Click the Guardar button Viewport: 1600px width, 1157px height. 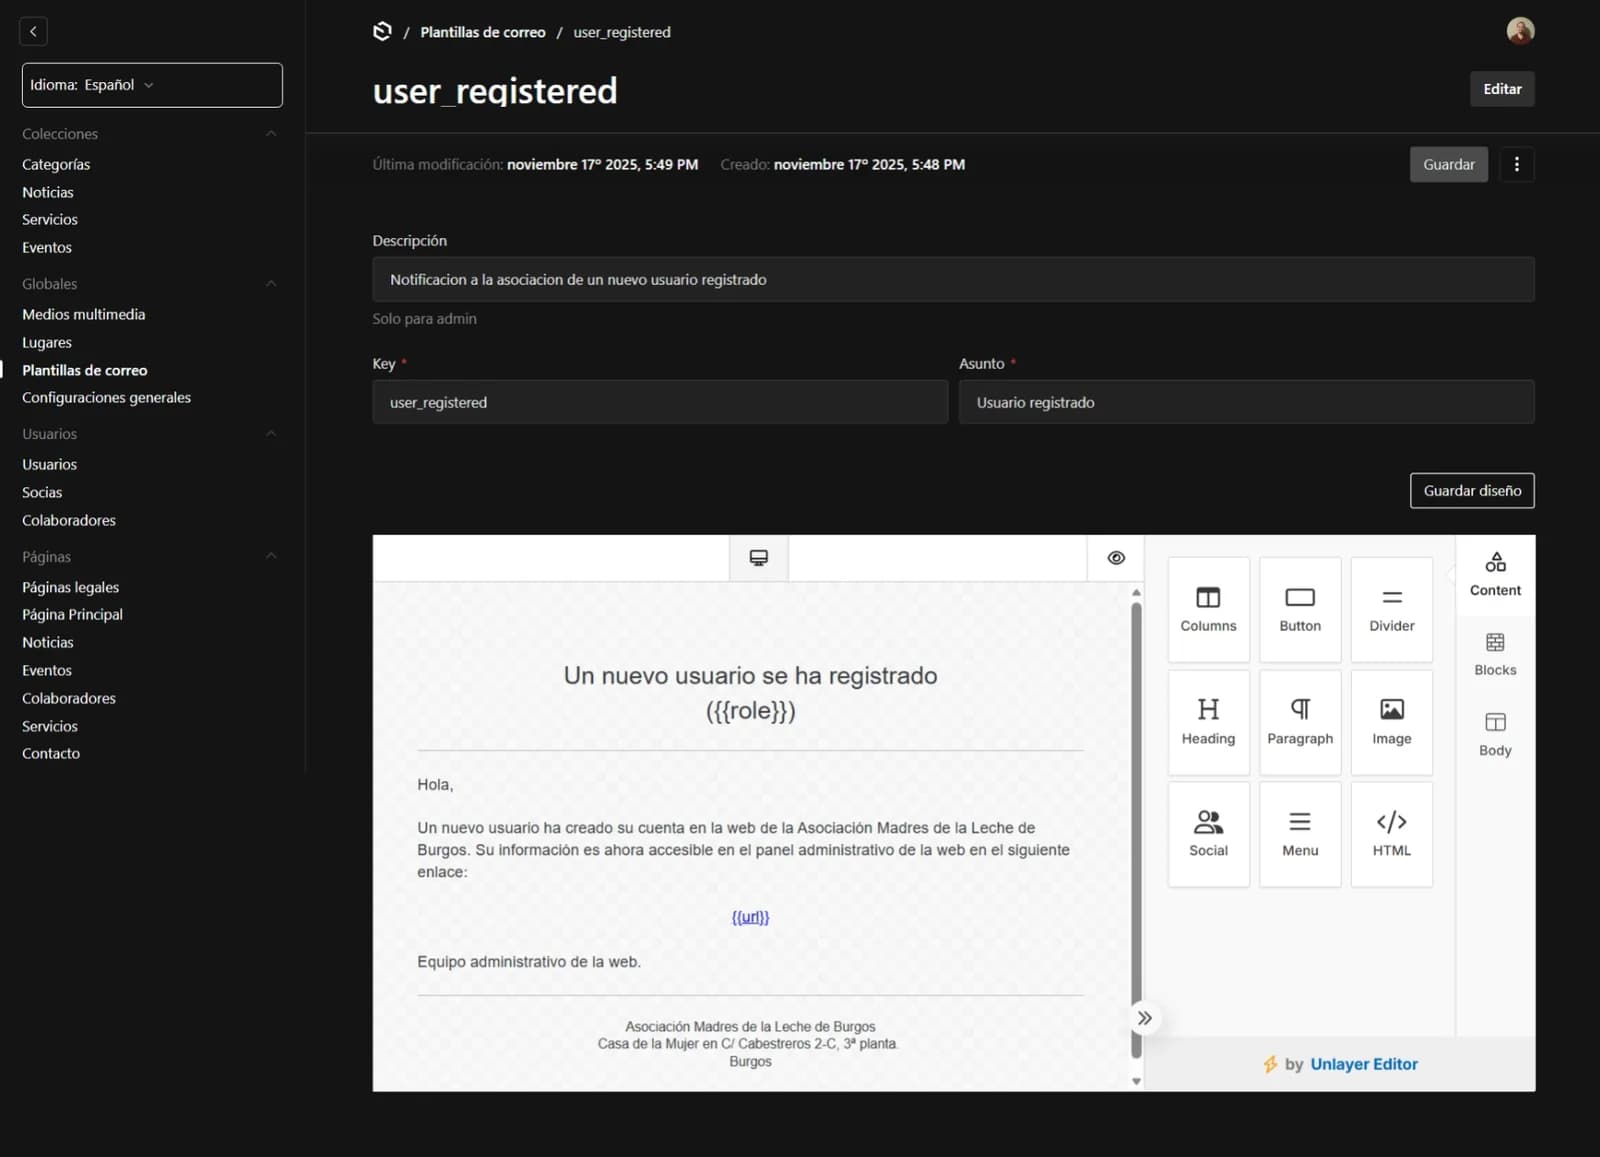click(1448, 164)
